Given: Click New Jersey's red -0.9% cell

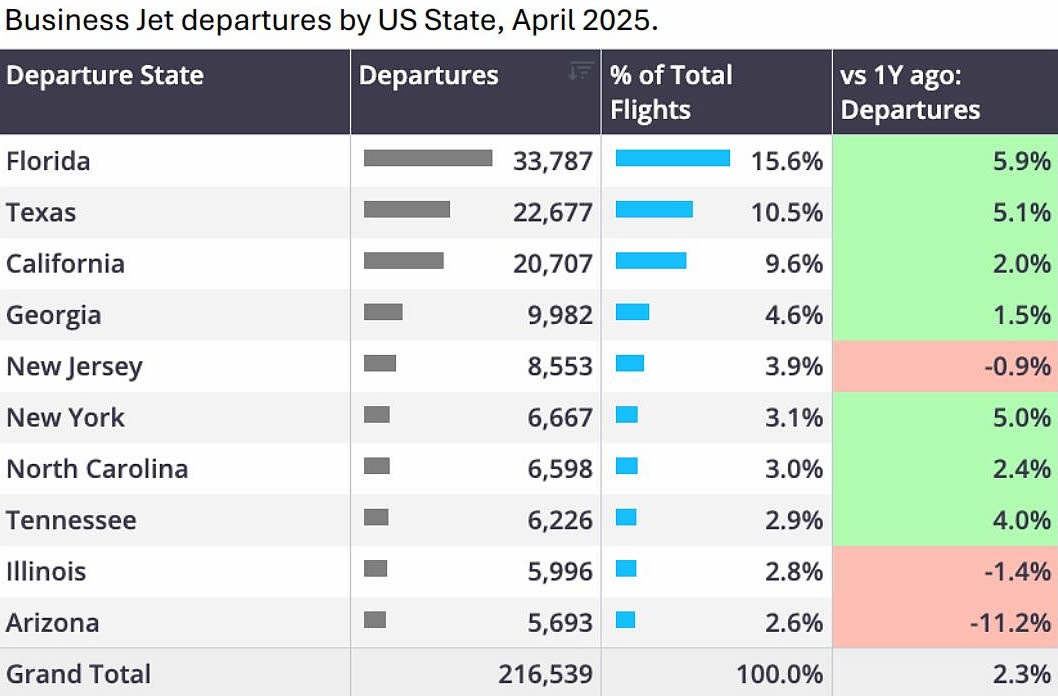Looking at the screenshot, I should pos(945,366).
